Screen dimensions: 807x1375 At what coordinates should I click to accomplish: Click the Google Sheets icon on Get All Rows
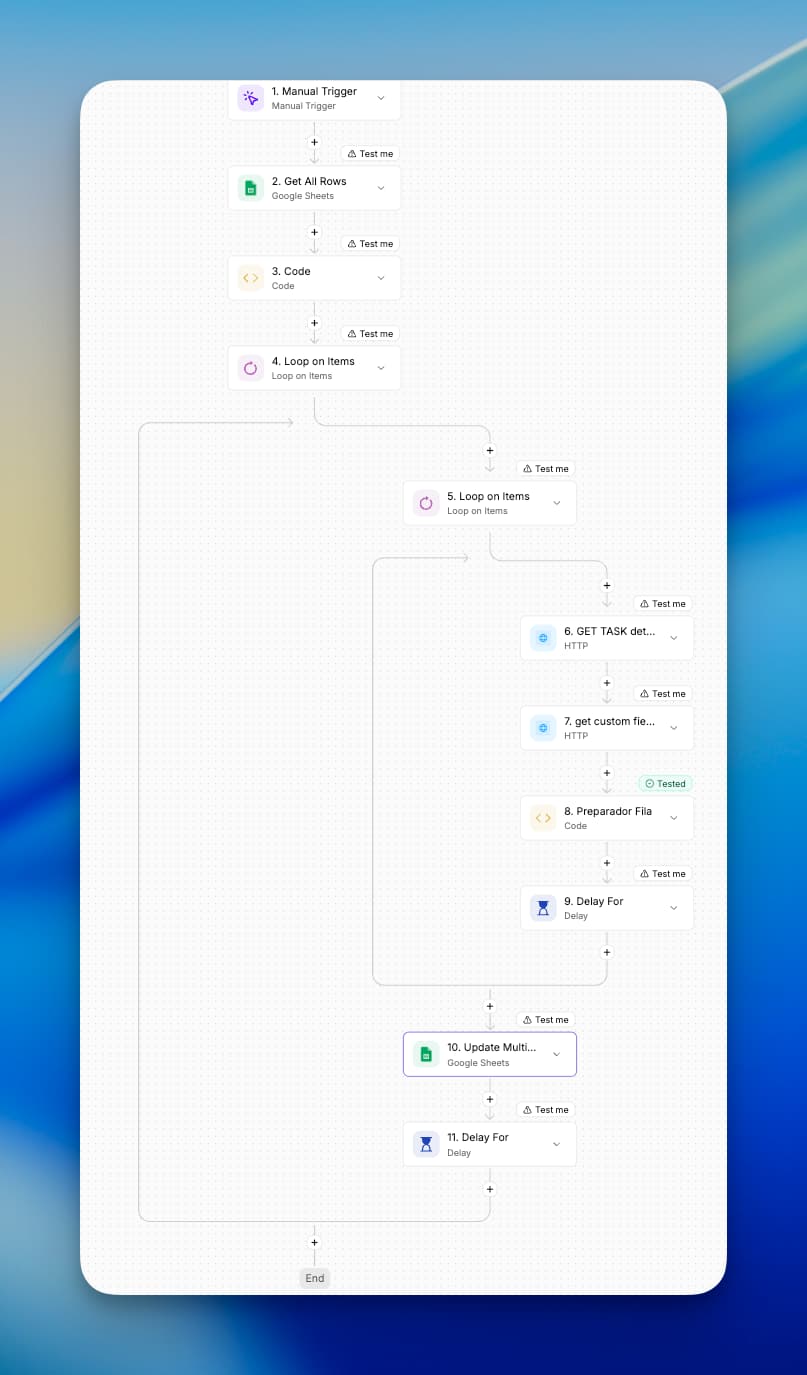coord(250,188)
